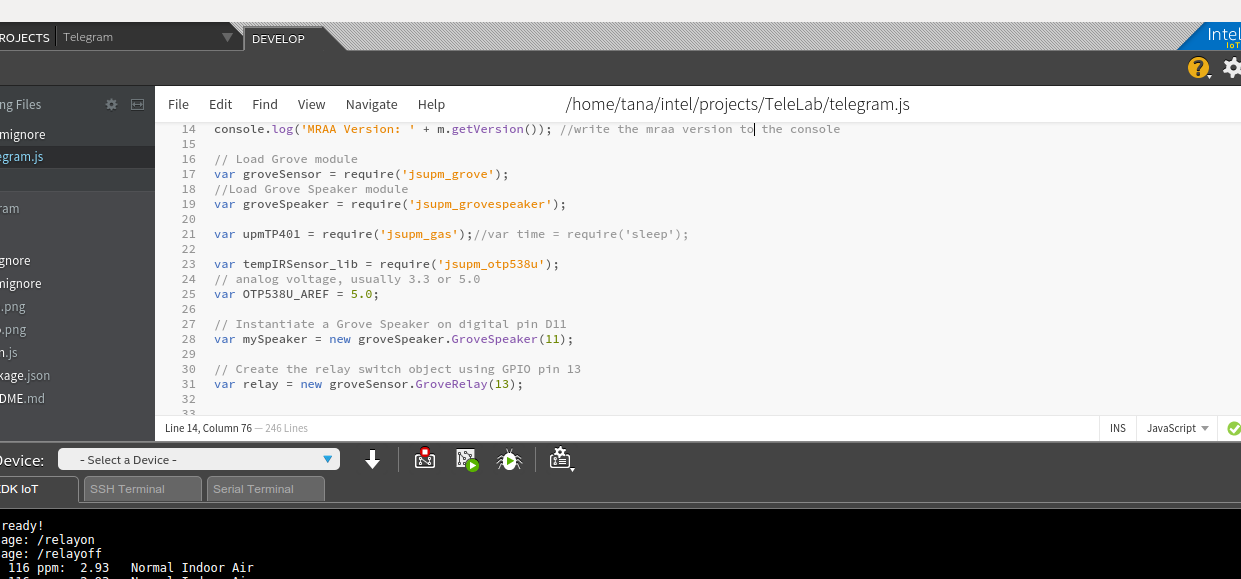
Task: Click the 'ready!' console output line
Action: pyautogui.click(x=22, y=526)
